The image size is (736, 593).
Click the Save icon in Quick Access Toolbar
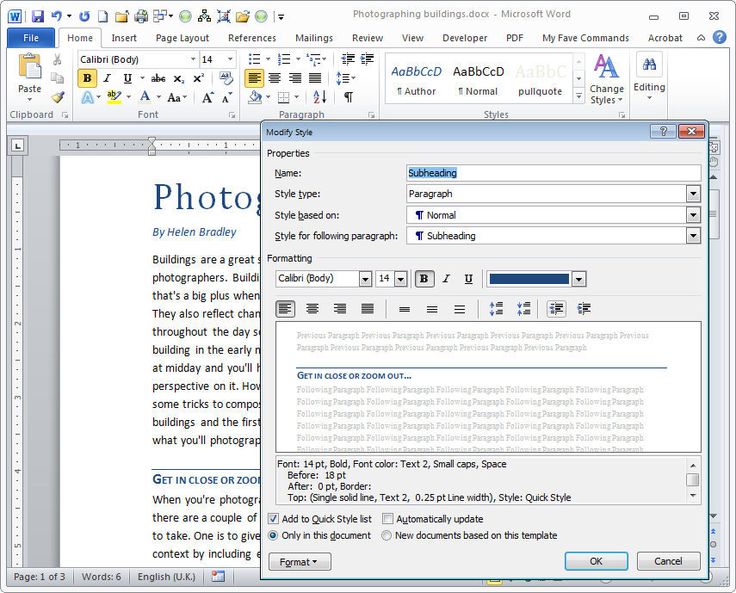point(38,17)
